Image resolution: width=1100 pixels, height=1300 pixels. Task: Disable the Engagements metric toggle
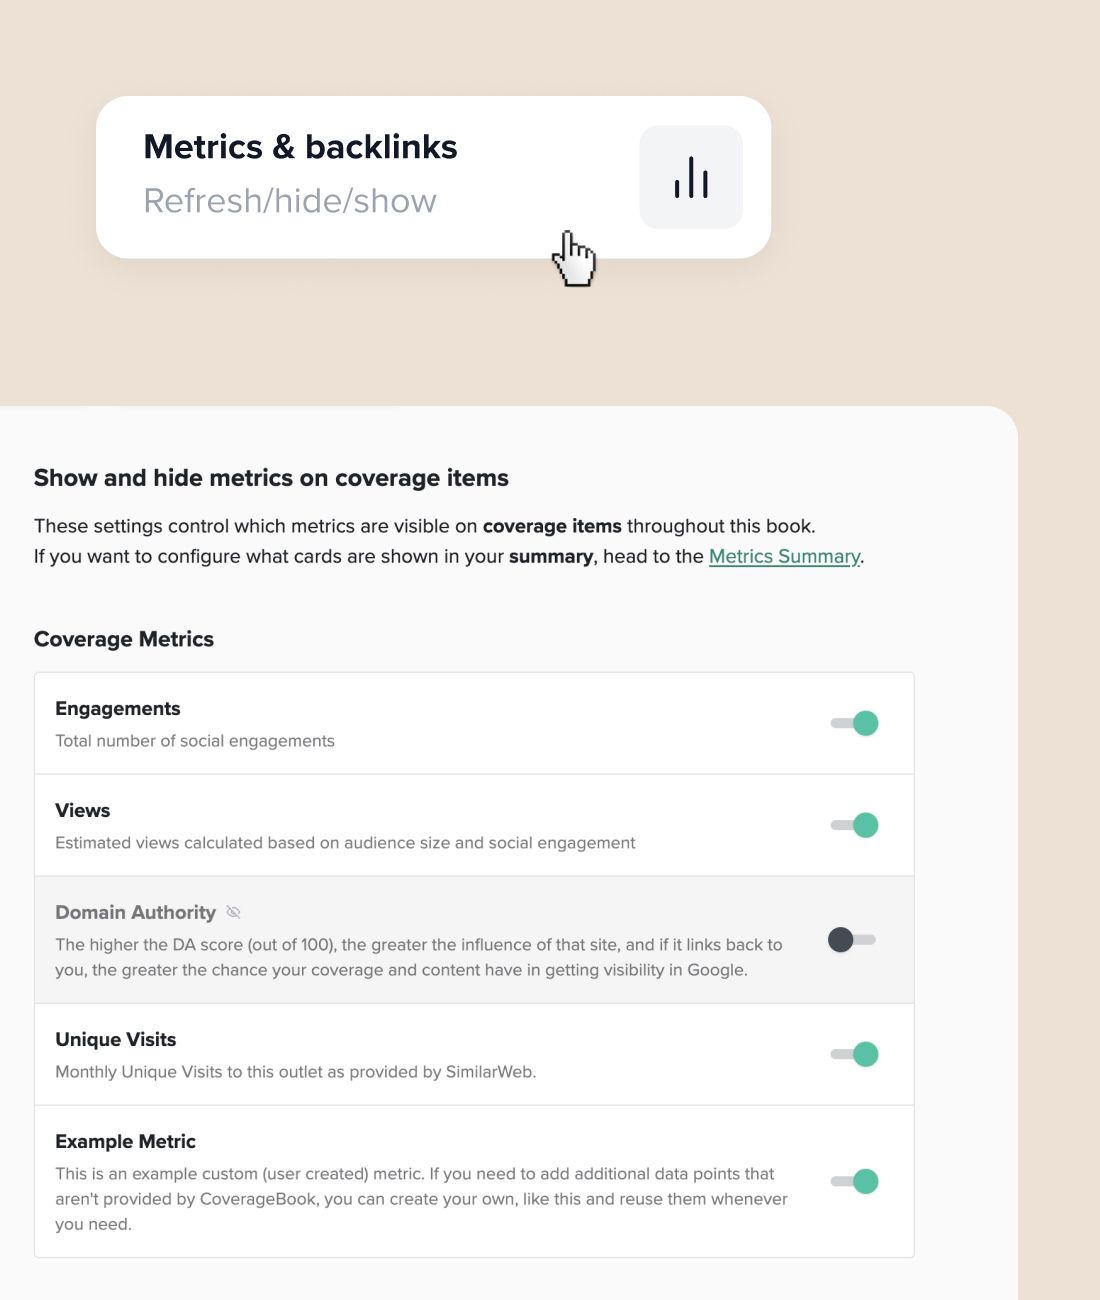click(855, 723)
